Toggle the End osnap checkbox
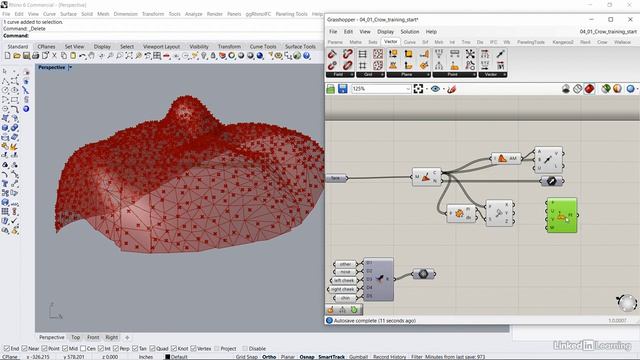This screenshot has height=360, width=640. (7, 349)
